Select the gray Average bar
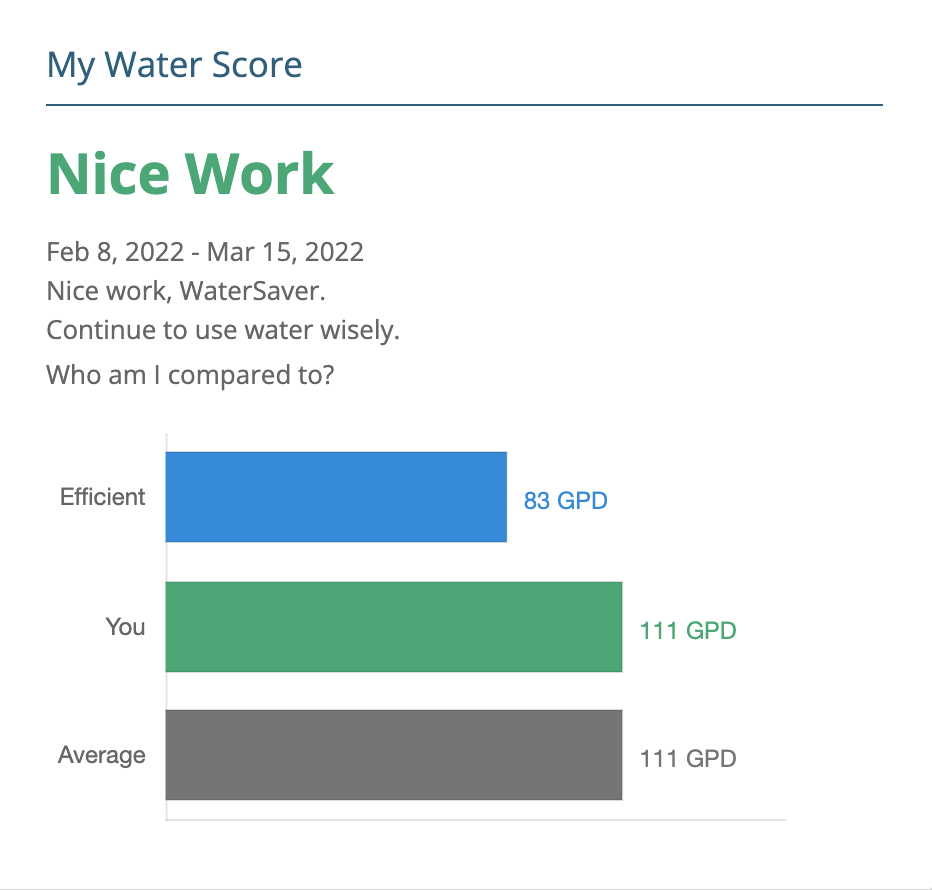932x890 pixels. [x=393, y=755]
